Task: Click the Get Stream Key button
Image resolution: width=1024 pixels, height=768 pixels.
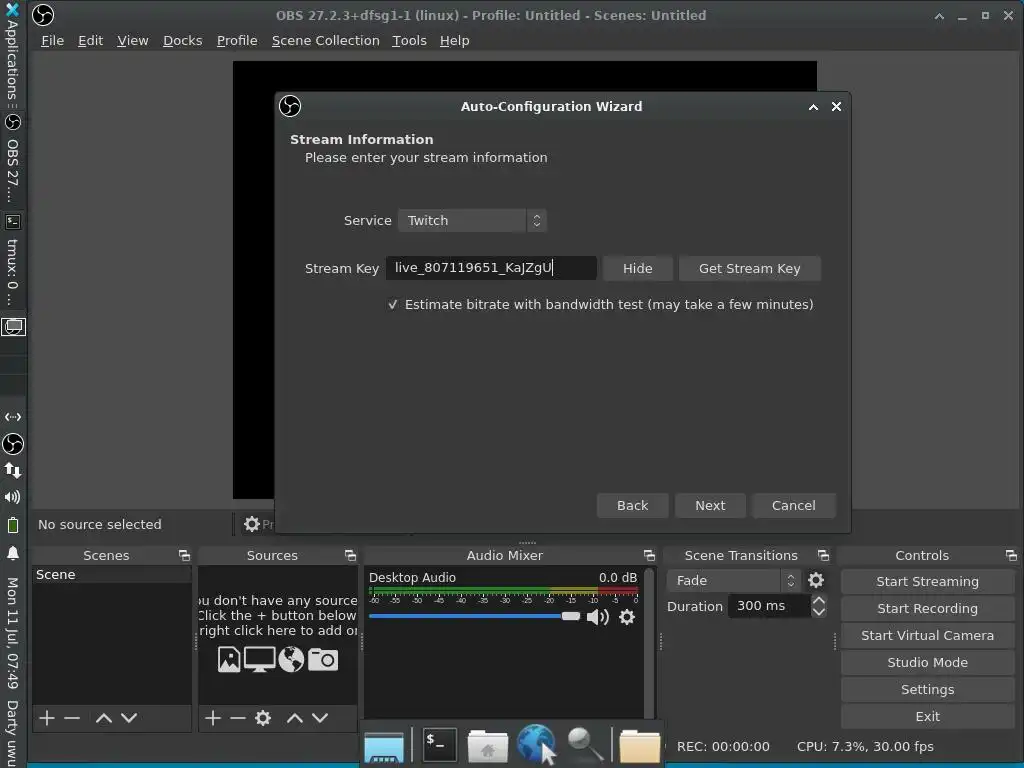Action: [x=749, y=268]
